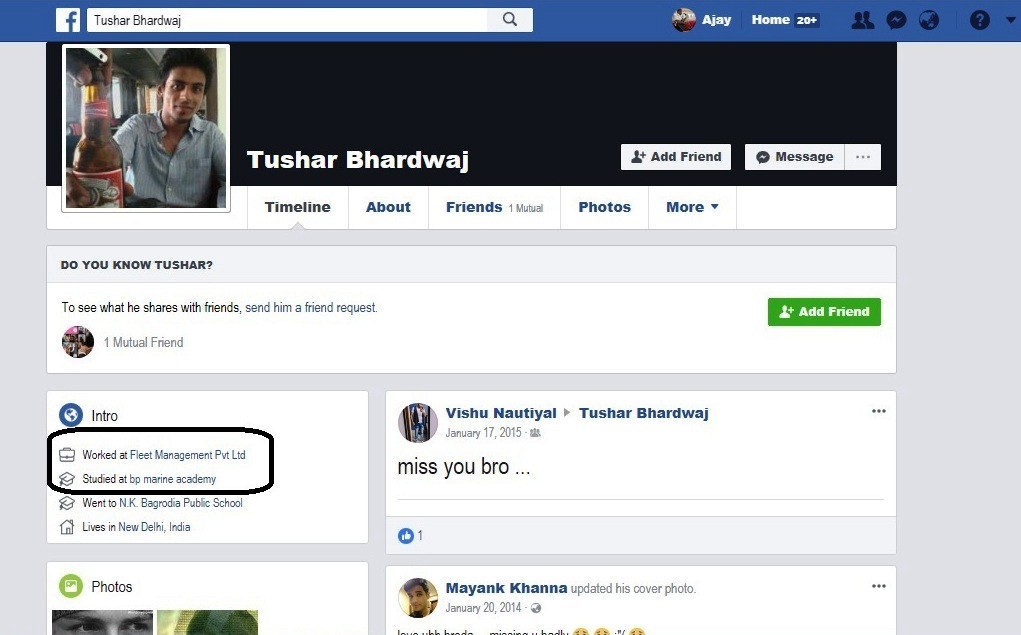Open the help question mark icon

coord(980,20)
